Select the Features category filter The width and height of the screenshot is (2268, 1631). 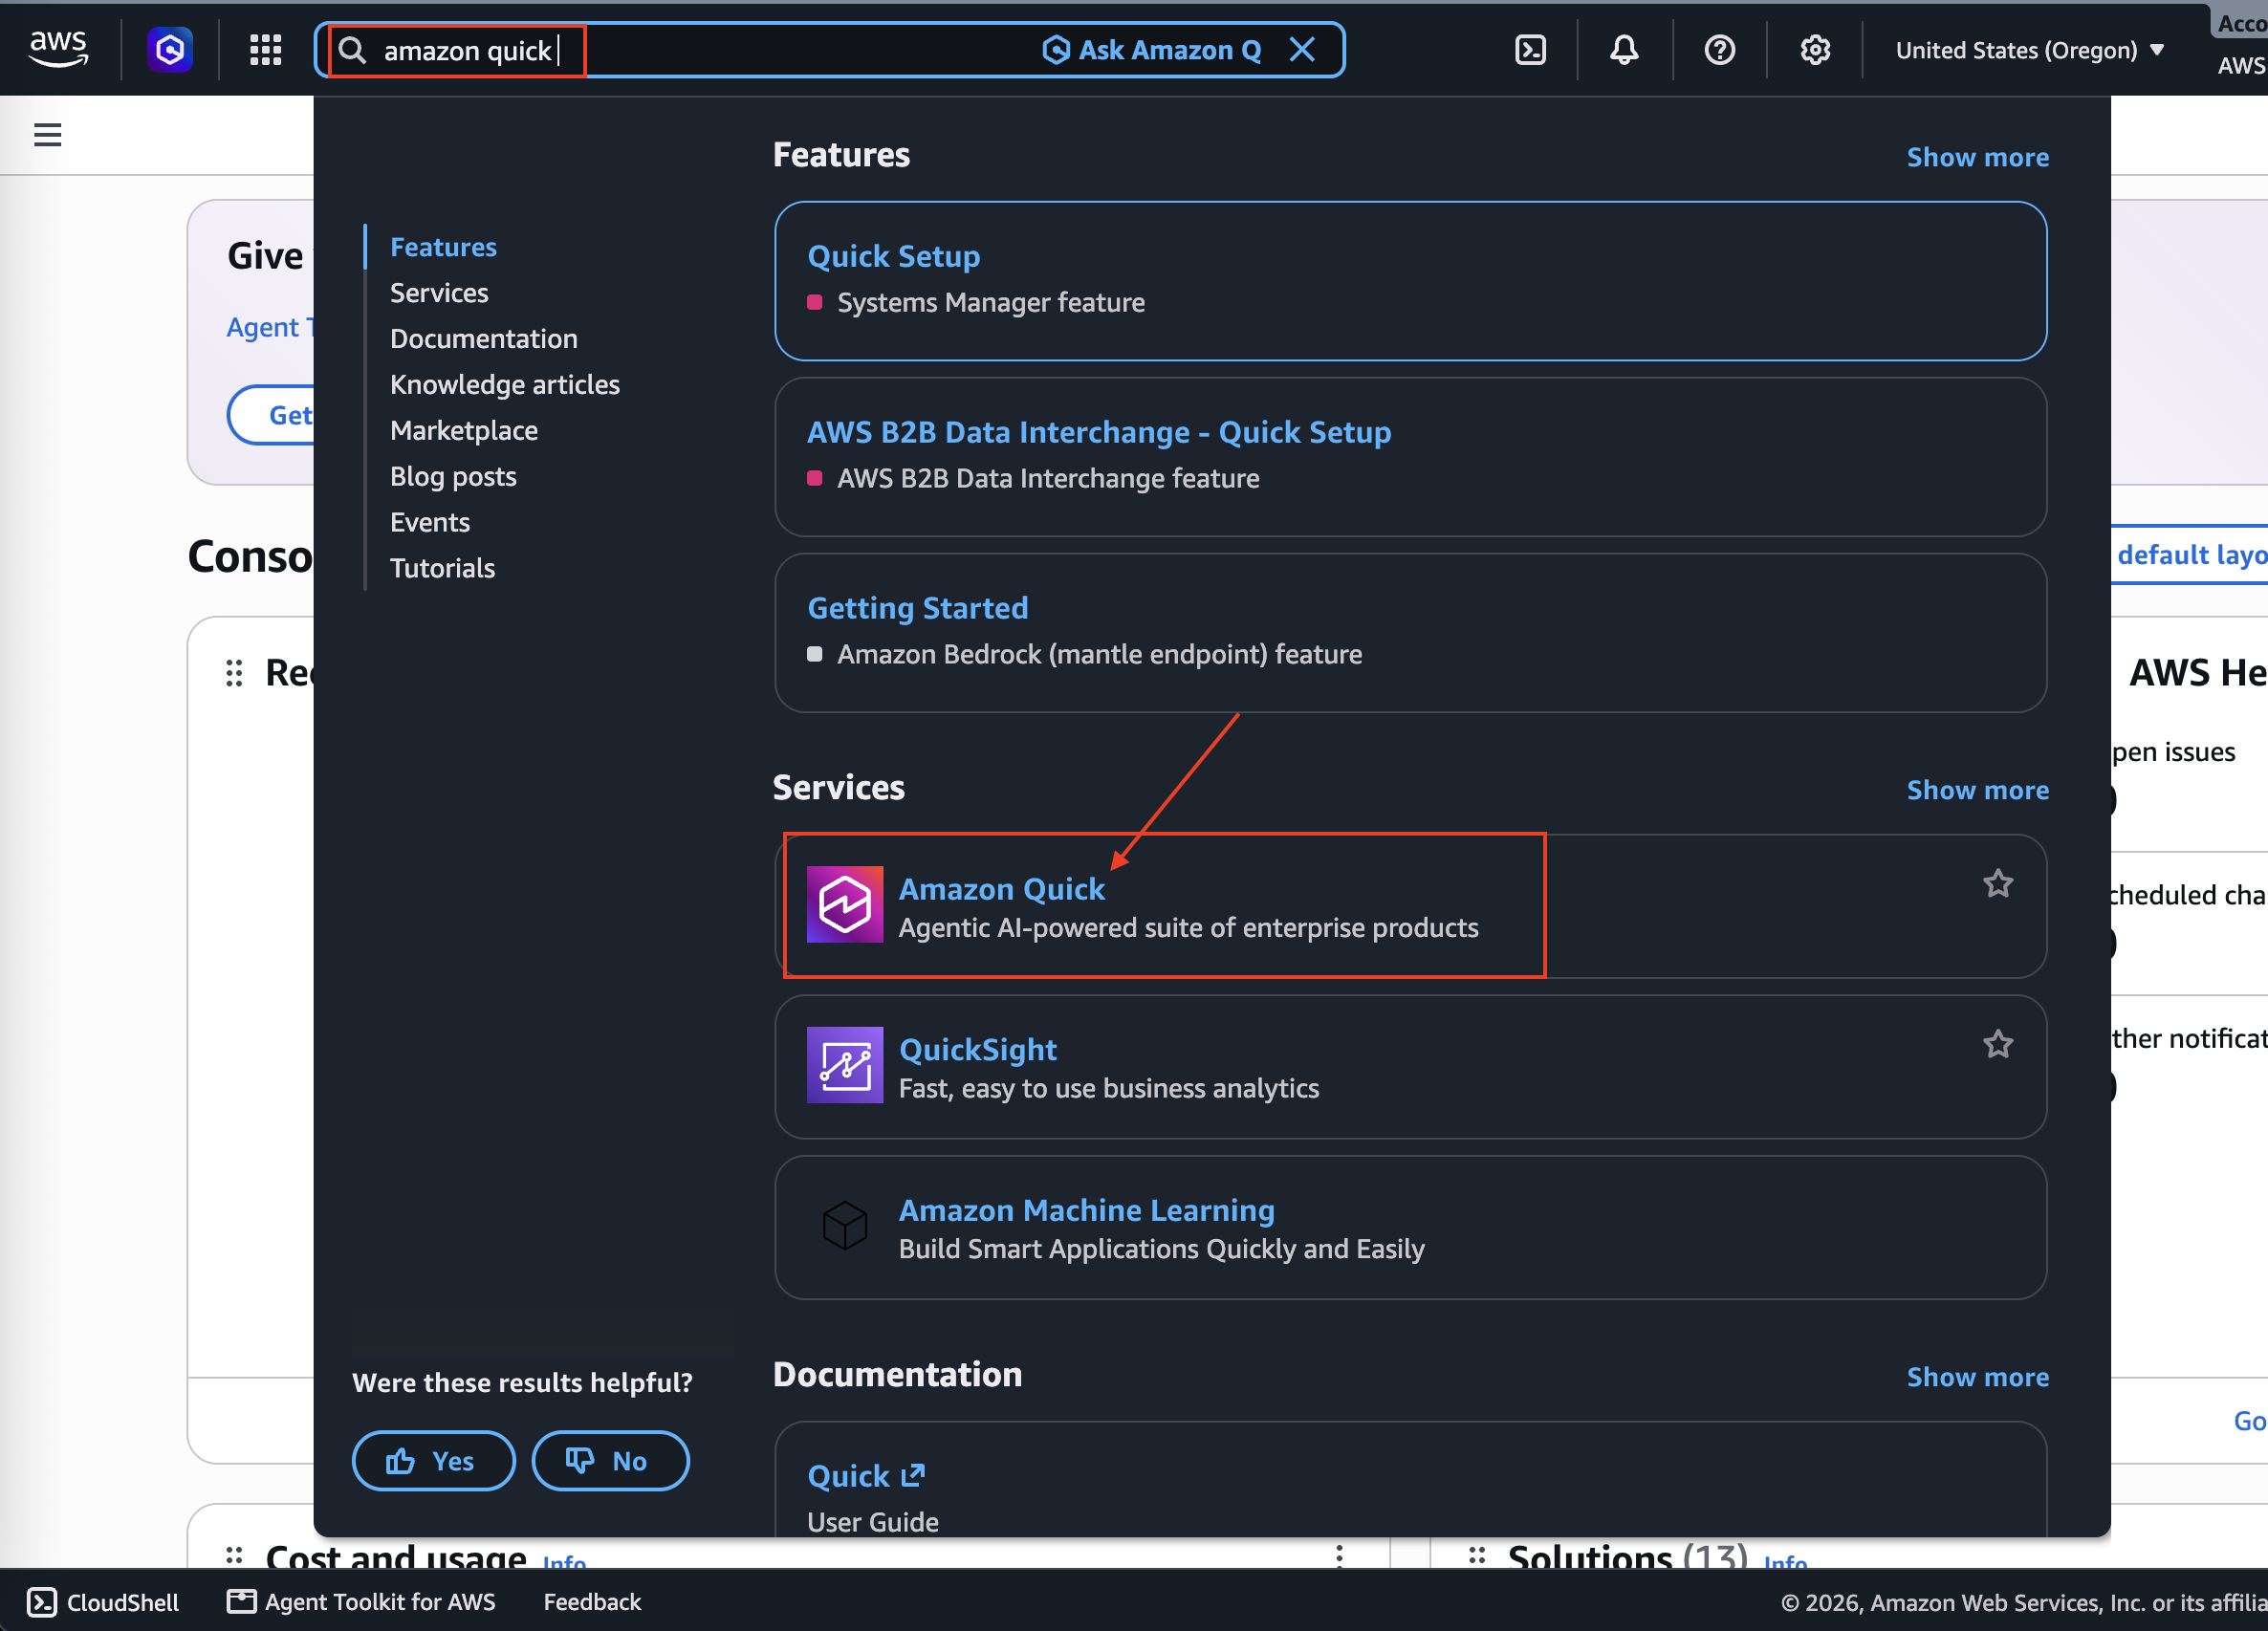(x=443, y=247)
